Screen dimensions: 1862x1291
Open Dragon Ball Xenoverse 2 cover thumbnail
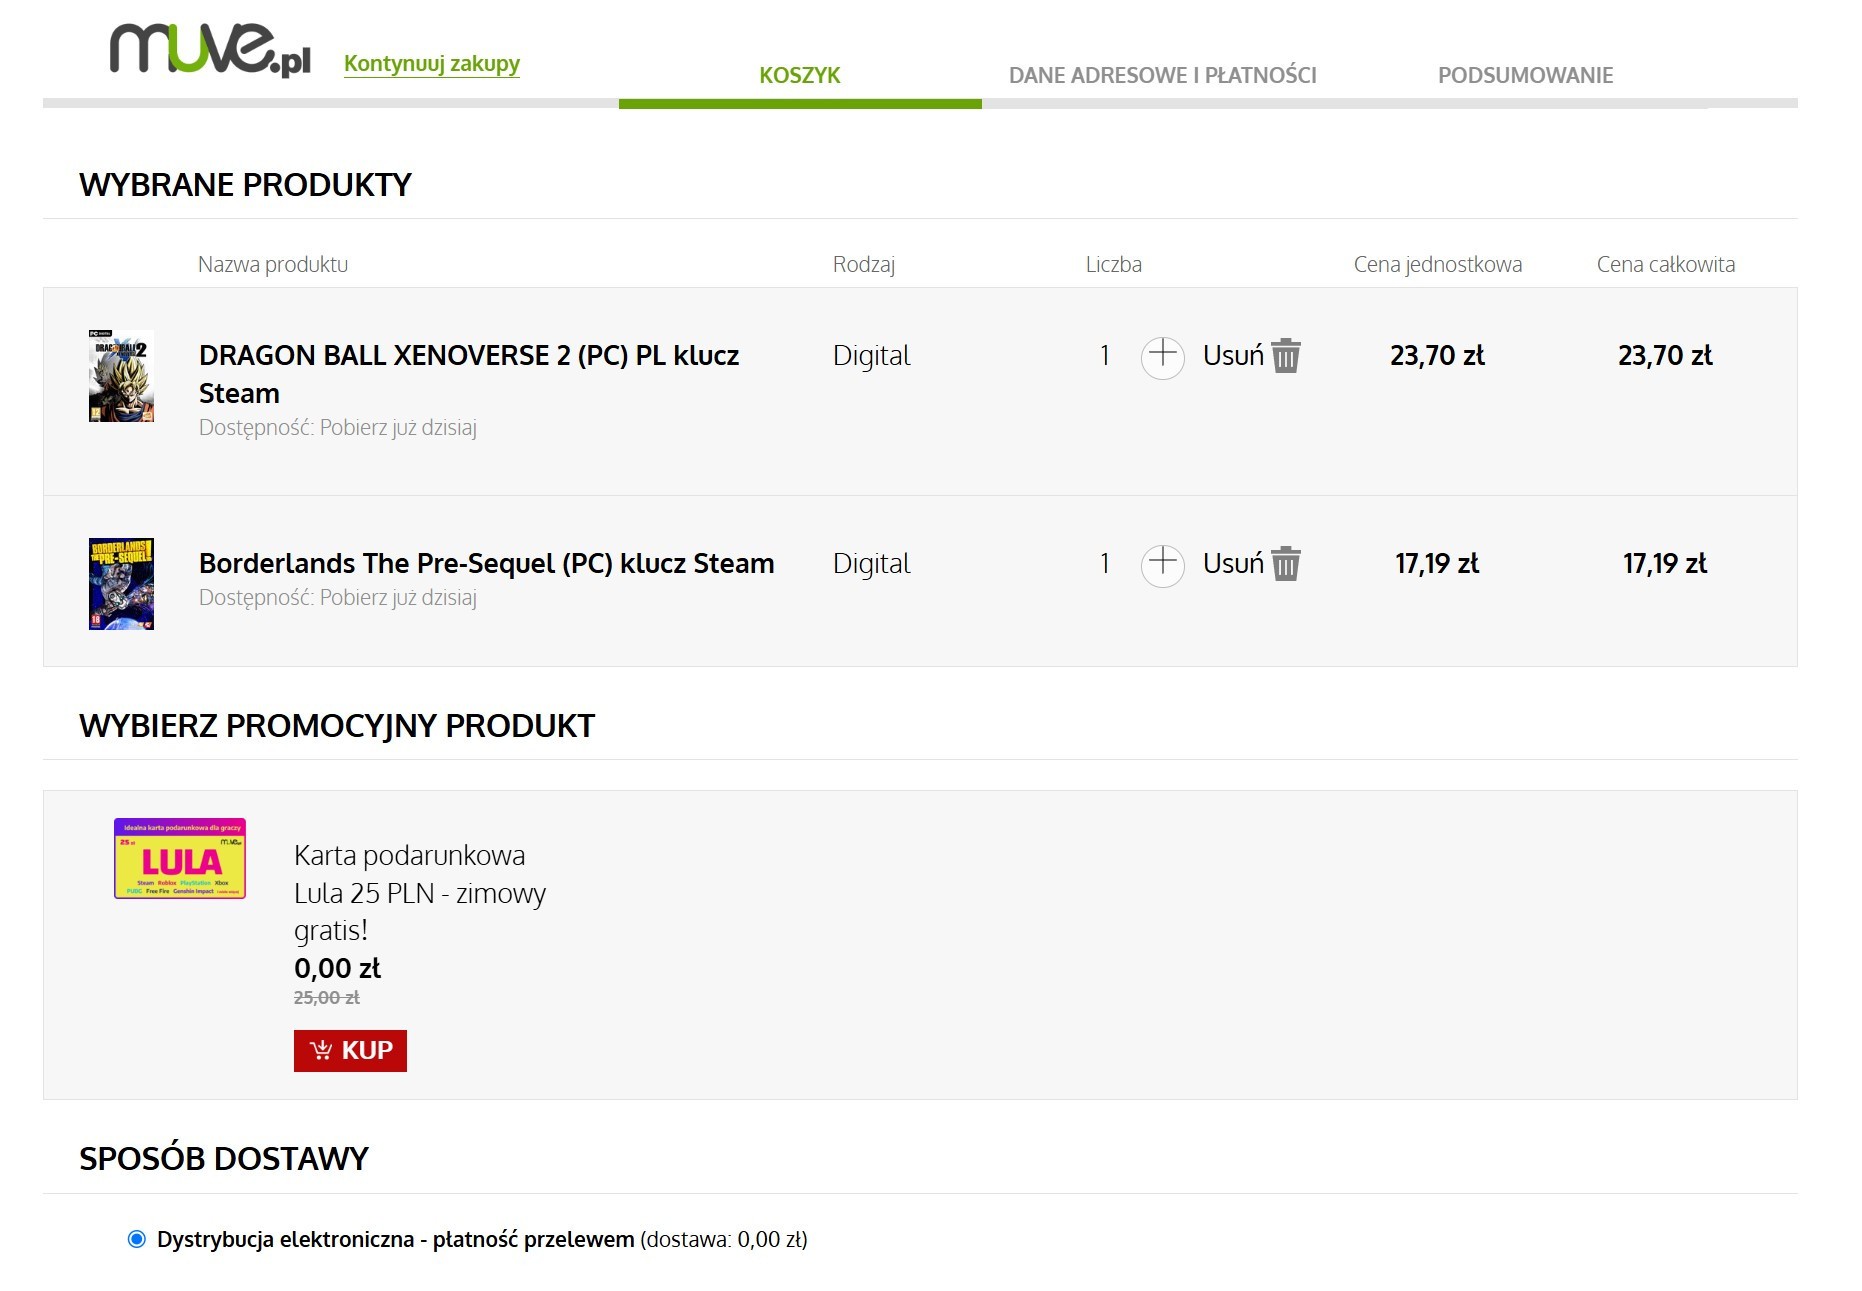pyautogui.click(x=121, y=376)
